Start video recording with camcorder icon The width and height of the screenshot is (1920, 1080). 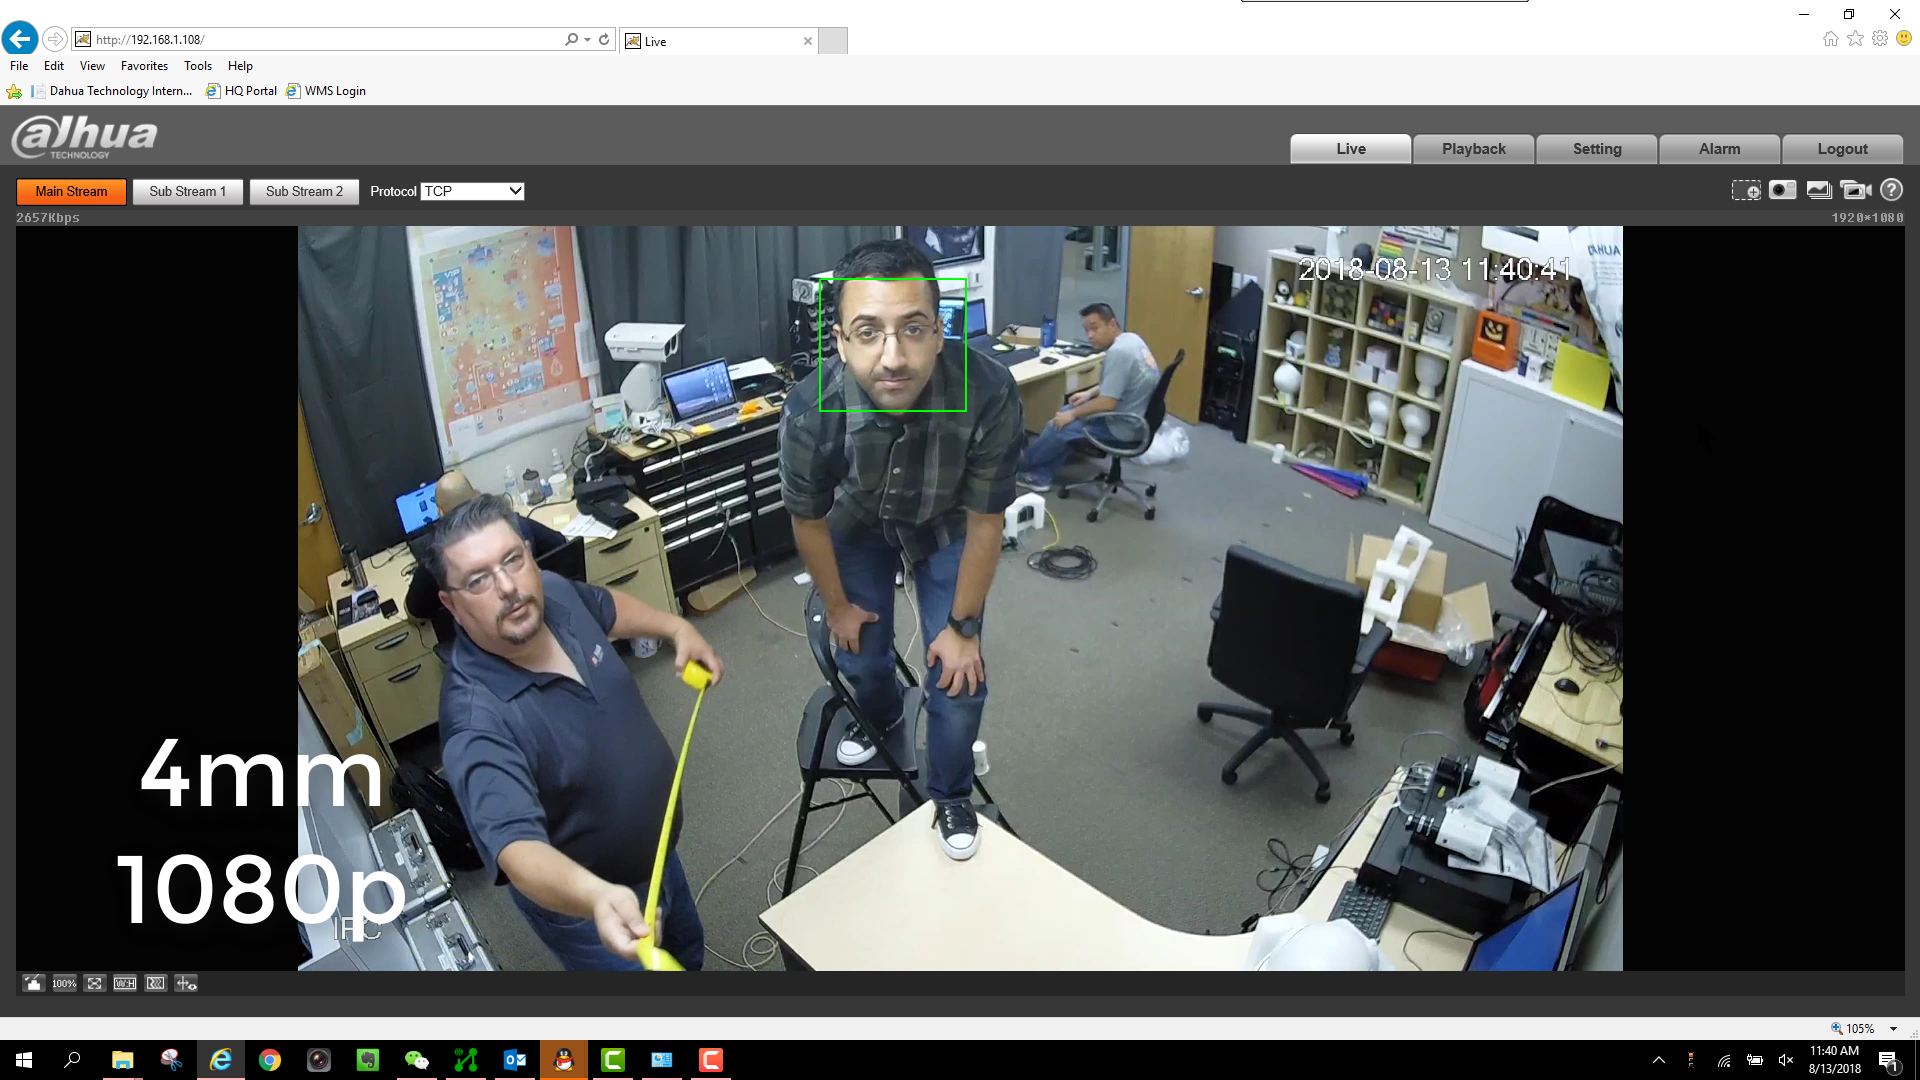point(1855,190)
